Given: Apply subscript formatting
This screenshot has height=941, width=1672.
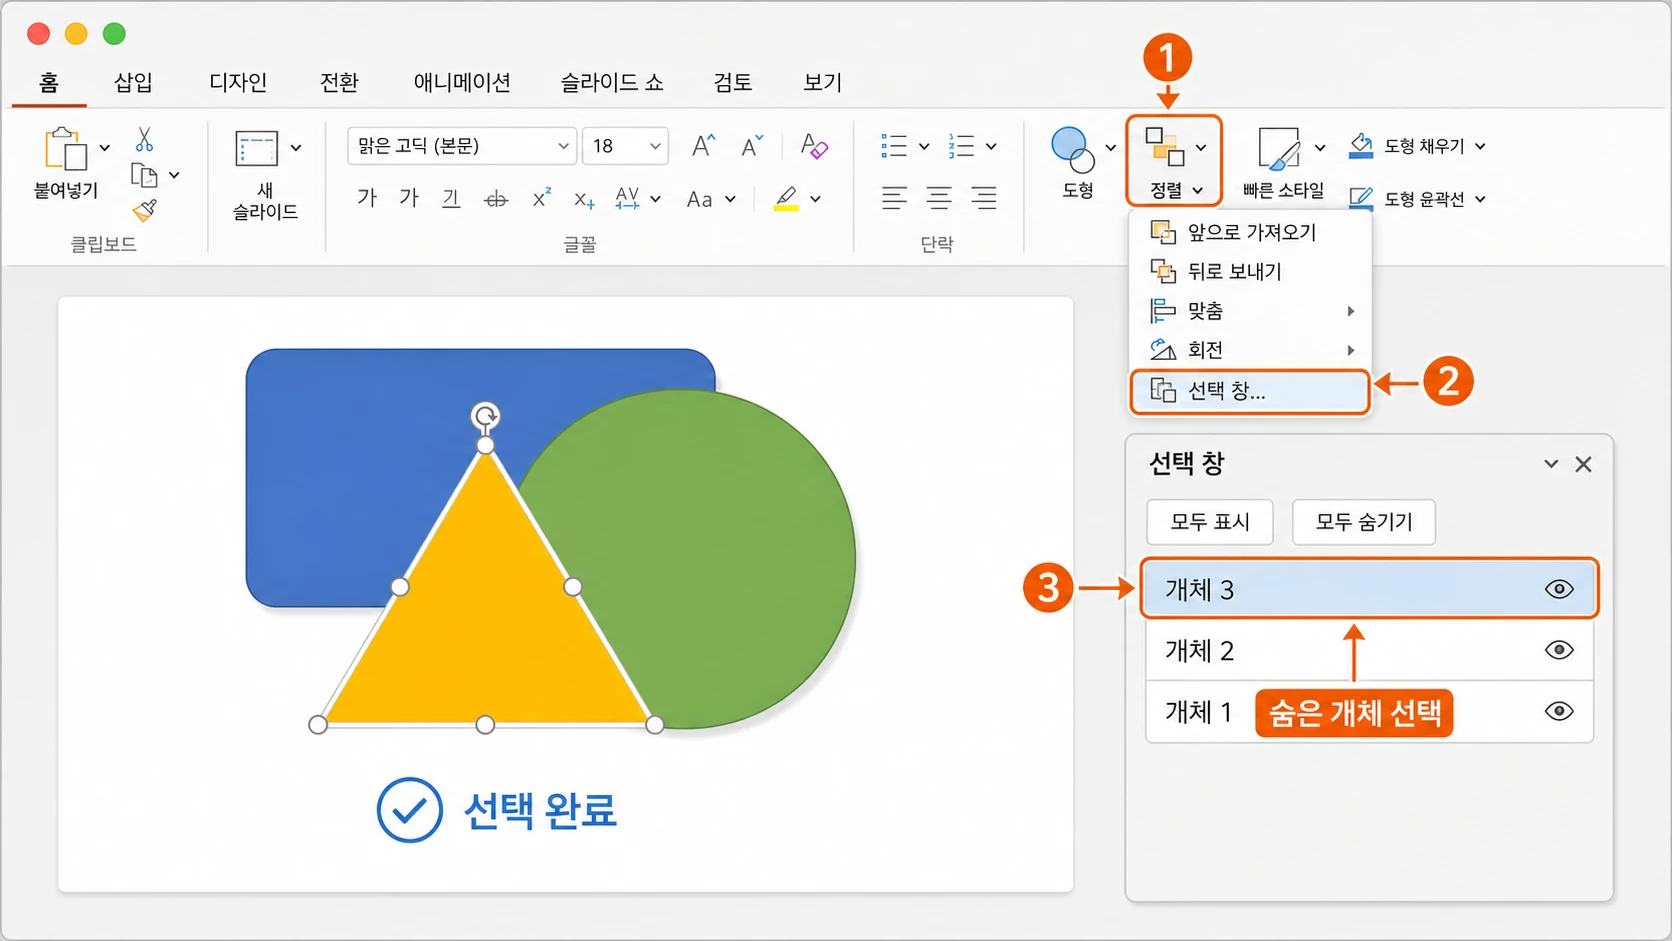Looking at the screenshot, I should click(x=585, y=200).
